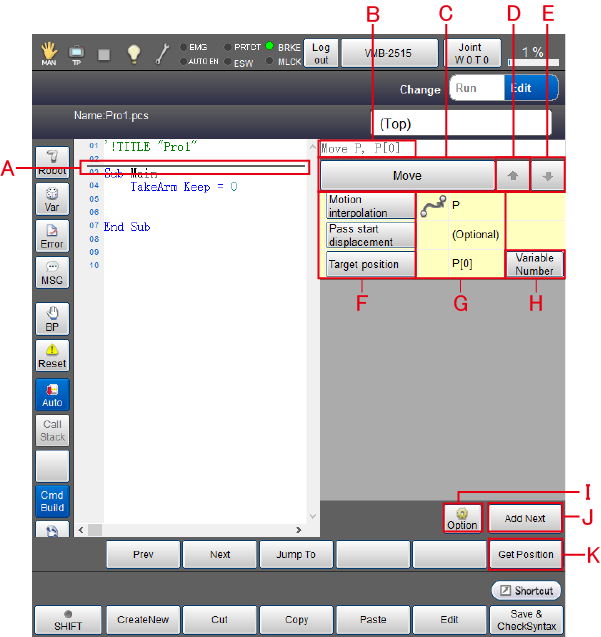Switch the mode toggle to Run
The width and height of the screenshot is (601, 637).
point(467,88)
